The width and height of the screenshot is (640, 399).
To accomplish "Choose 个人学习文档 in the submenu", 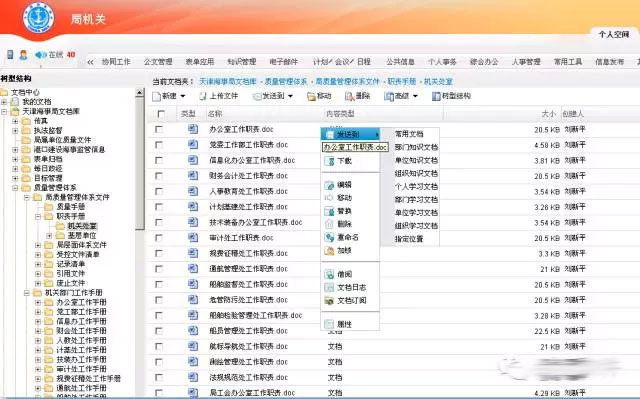I will point(416,186).
